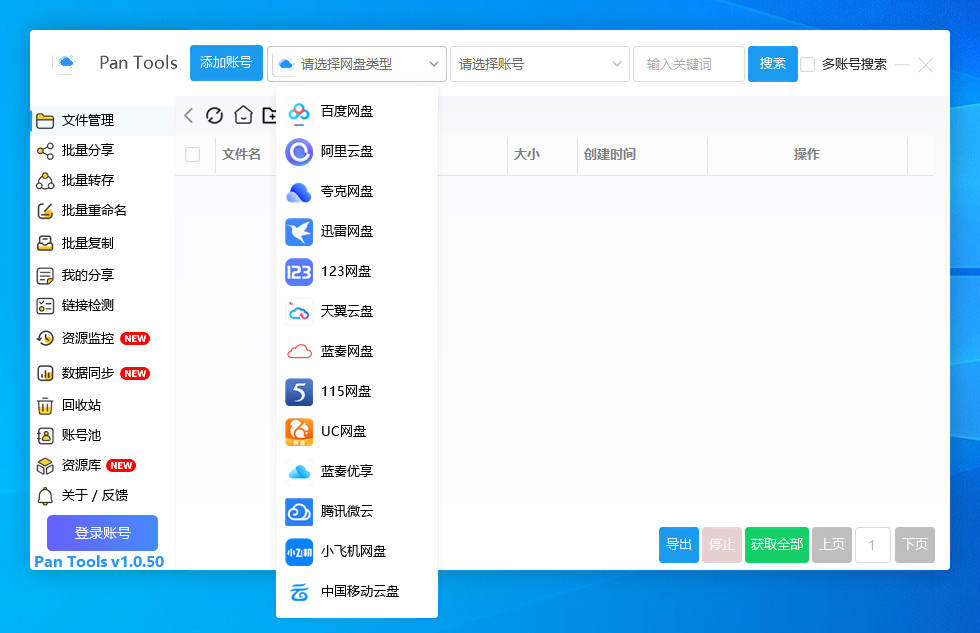
Task: Open the 请选择账号 account dropdown
Action: point(539,63)
